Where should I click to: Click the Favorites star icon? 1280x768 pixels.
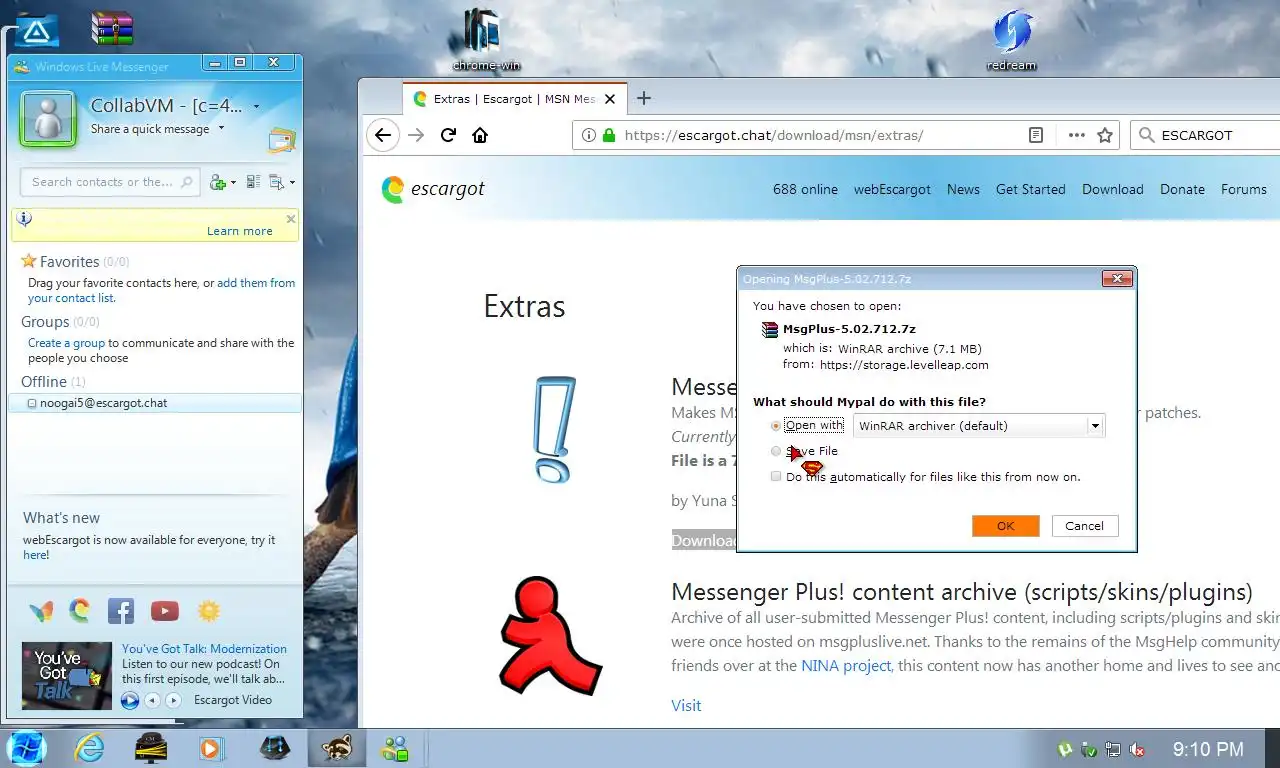coord(29,261)
